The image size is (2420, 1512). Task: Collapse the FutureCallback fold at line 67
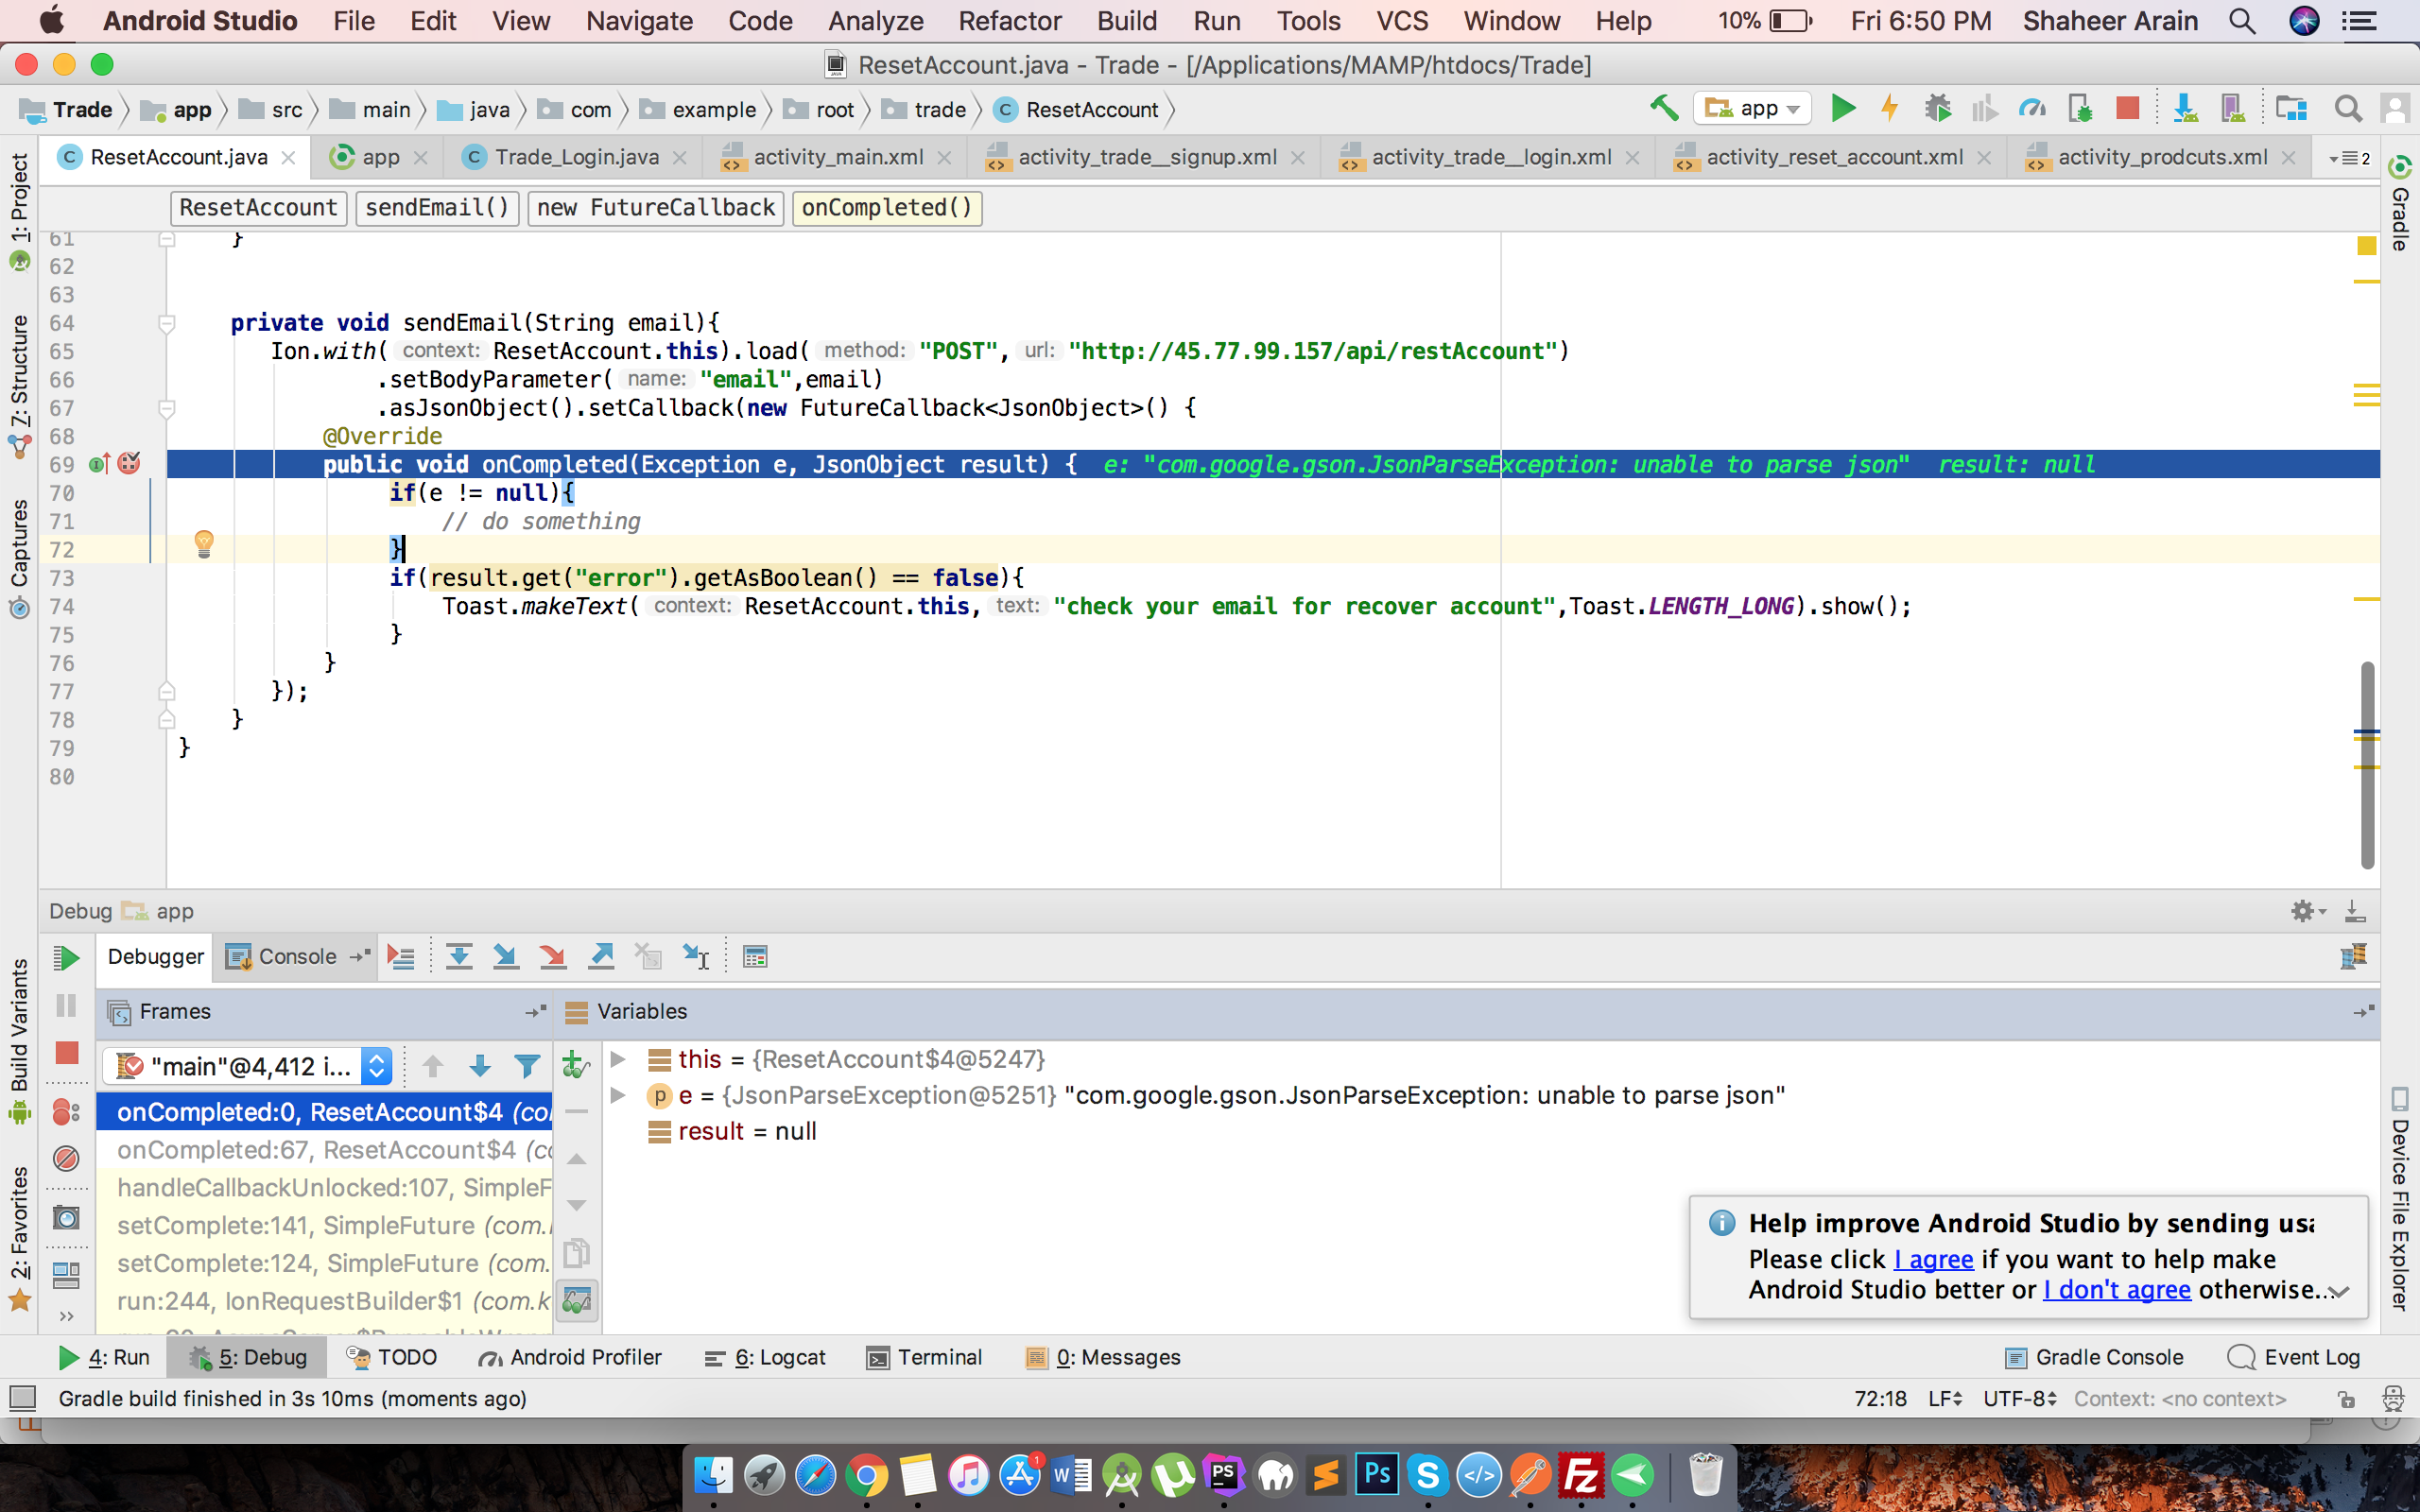tap(167, 407)
